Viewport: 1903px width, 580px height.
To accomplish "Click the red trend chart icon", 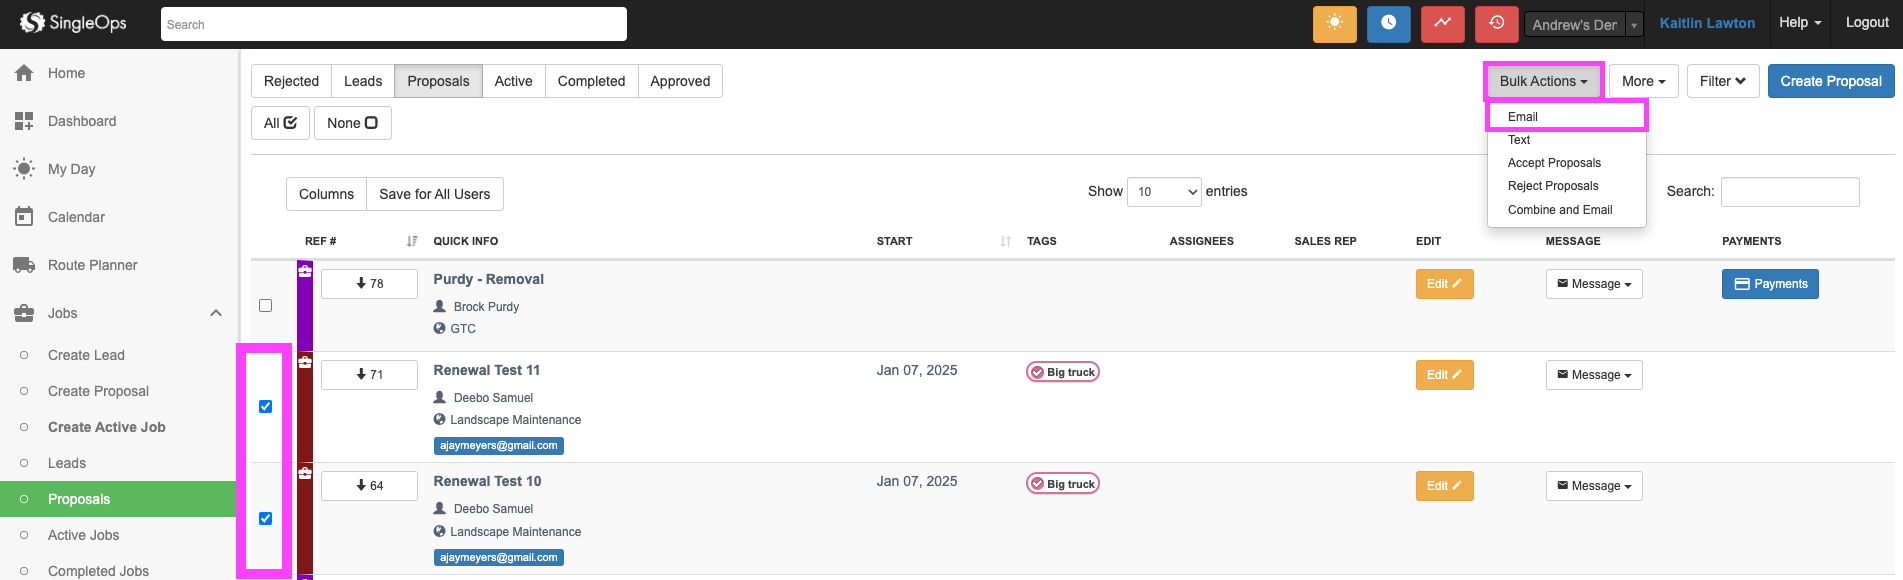I will (1442, 24).
